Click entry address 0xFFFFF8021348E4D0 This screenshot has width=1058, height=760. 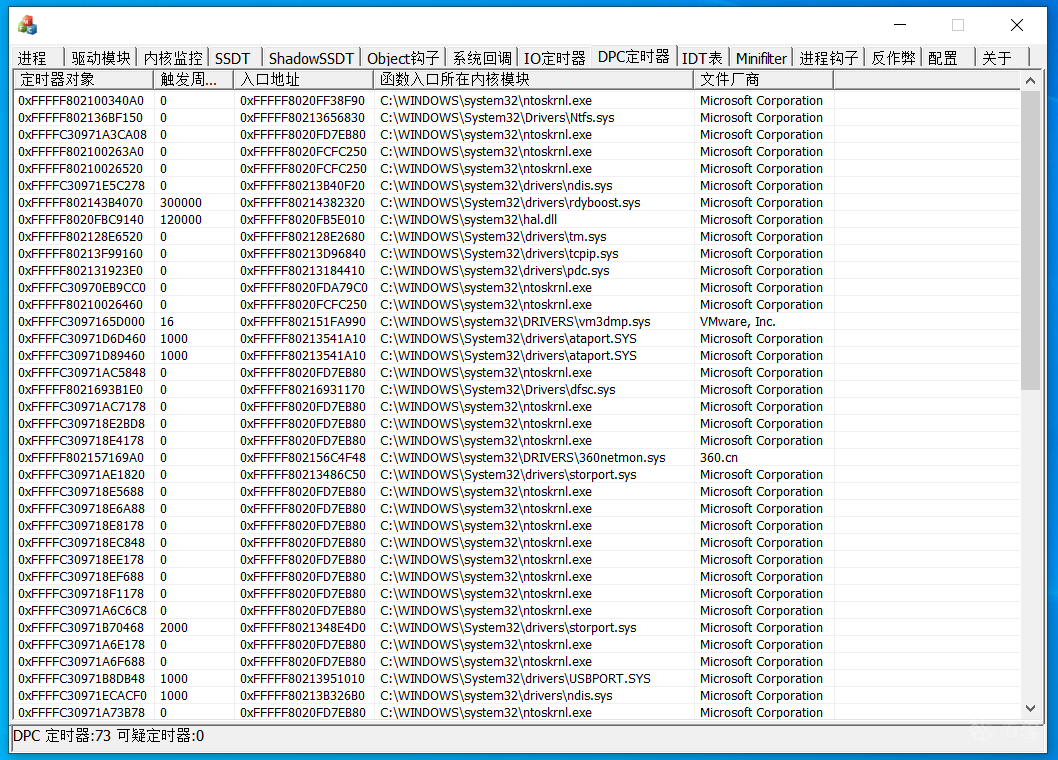[303, 628]
